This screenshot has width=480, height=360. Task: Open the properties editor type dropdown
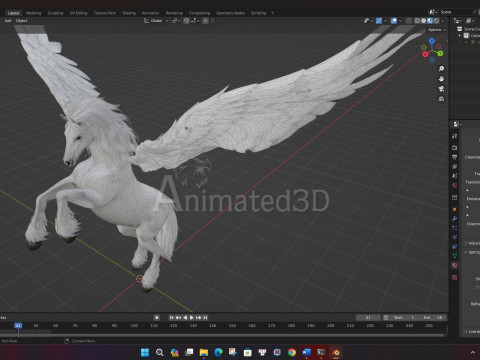[x=457, y=124]
